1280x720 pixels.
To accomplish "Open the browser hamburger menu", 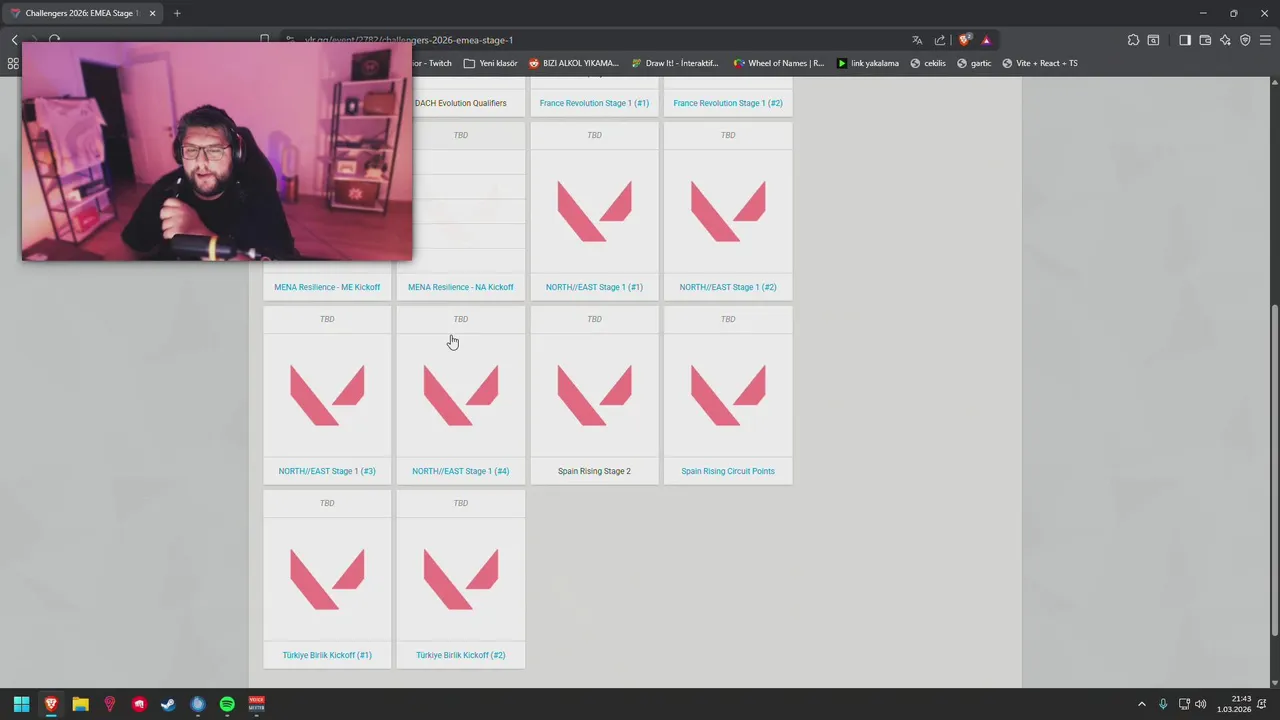I will 1265,40.
